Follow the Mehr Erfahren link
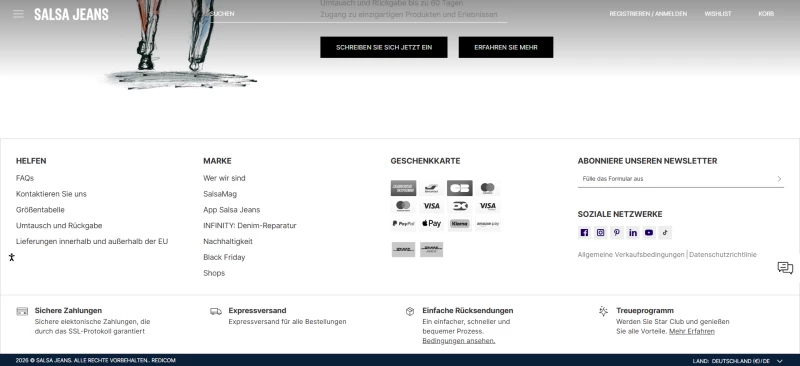800x366 pixels. 692,331
